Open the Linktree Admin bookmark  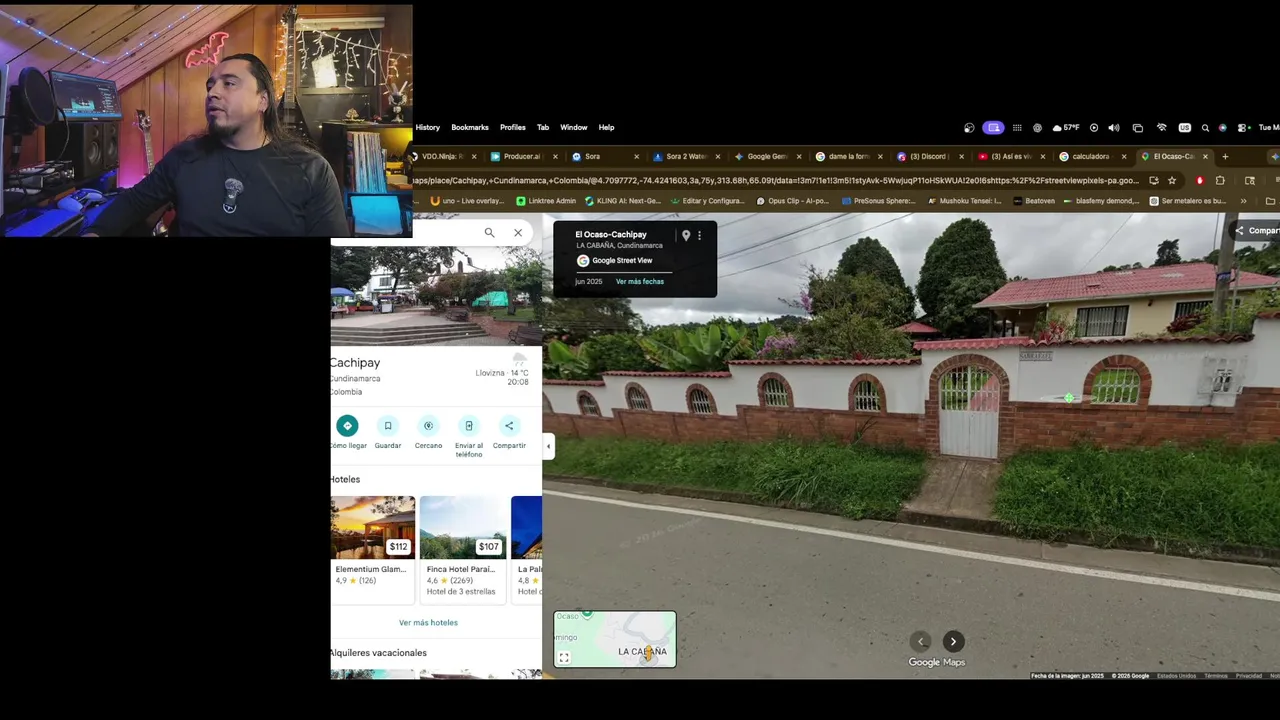[x=546, y=201]
